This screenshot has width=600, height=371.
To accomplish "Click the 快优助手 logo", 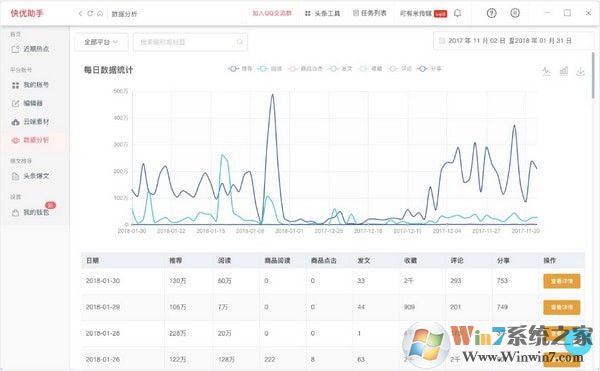I will point(27,13).
